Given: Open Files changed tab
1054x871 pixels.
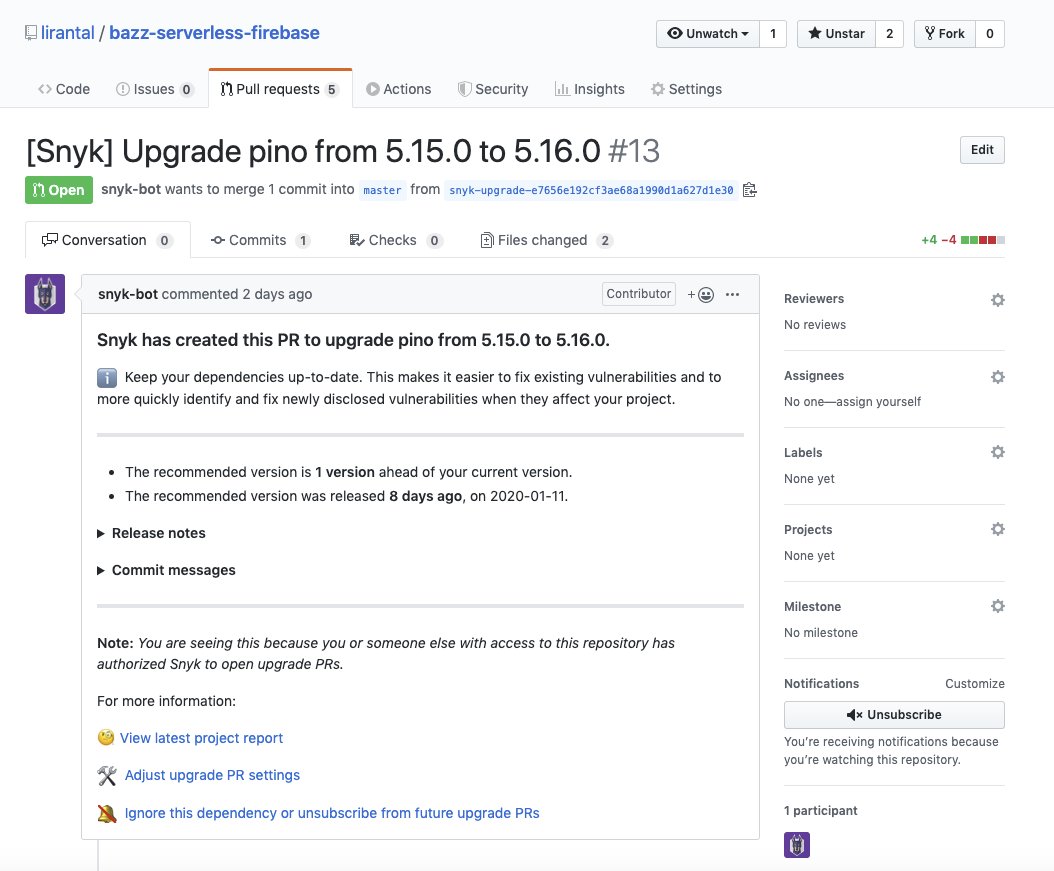Looking at the screenshot, I should tap(546, 241).
